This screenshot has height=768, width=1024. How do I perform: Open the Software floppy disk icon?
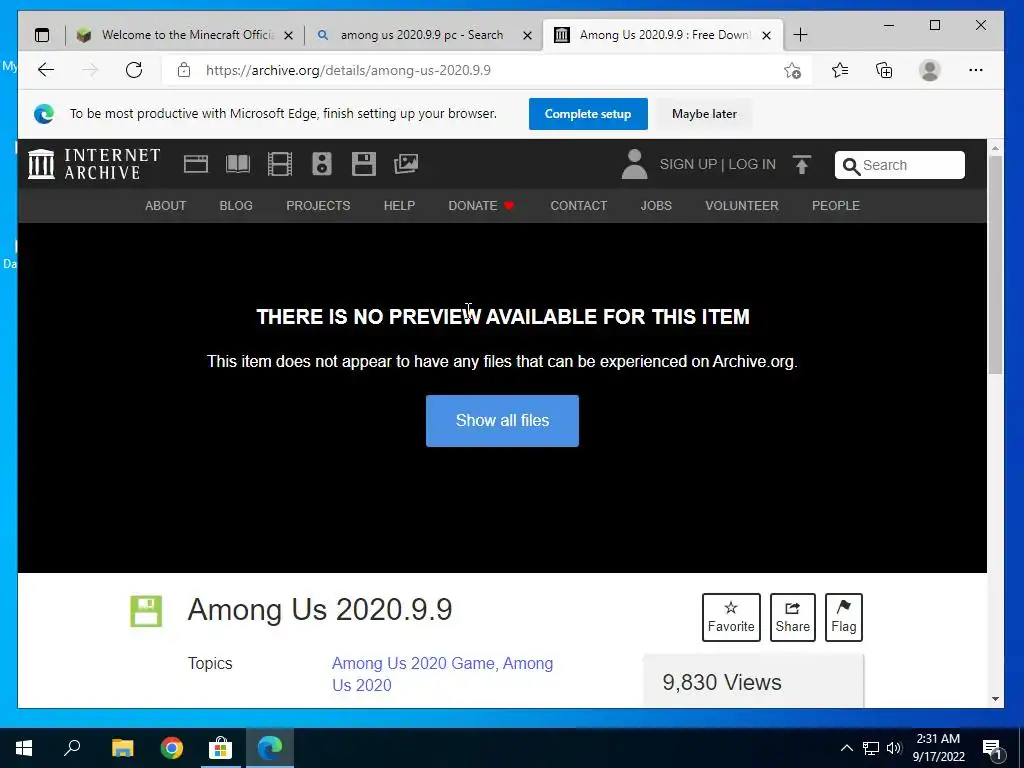364,164
